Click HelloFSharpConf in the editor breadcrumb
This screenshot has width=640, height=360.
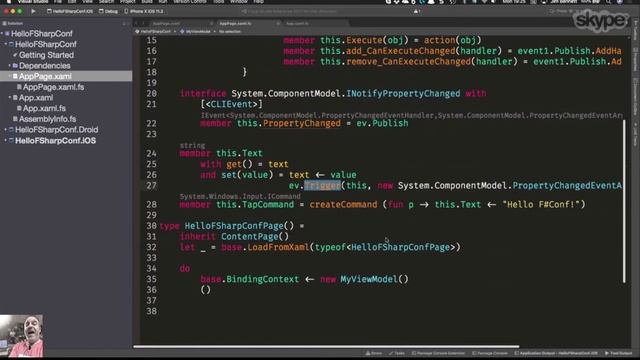(156, 31)
